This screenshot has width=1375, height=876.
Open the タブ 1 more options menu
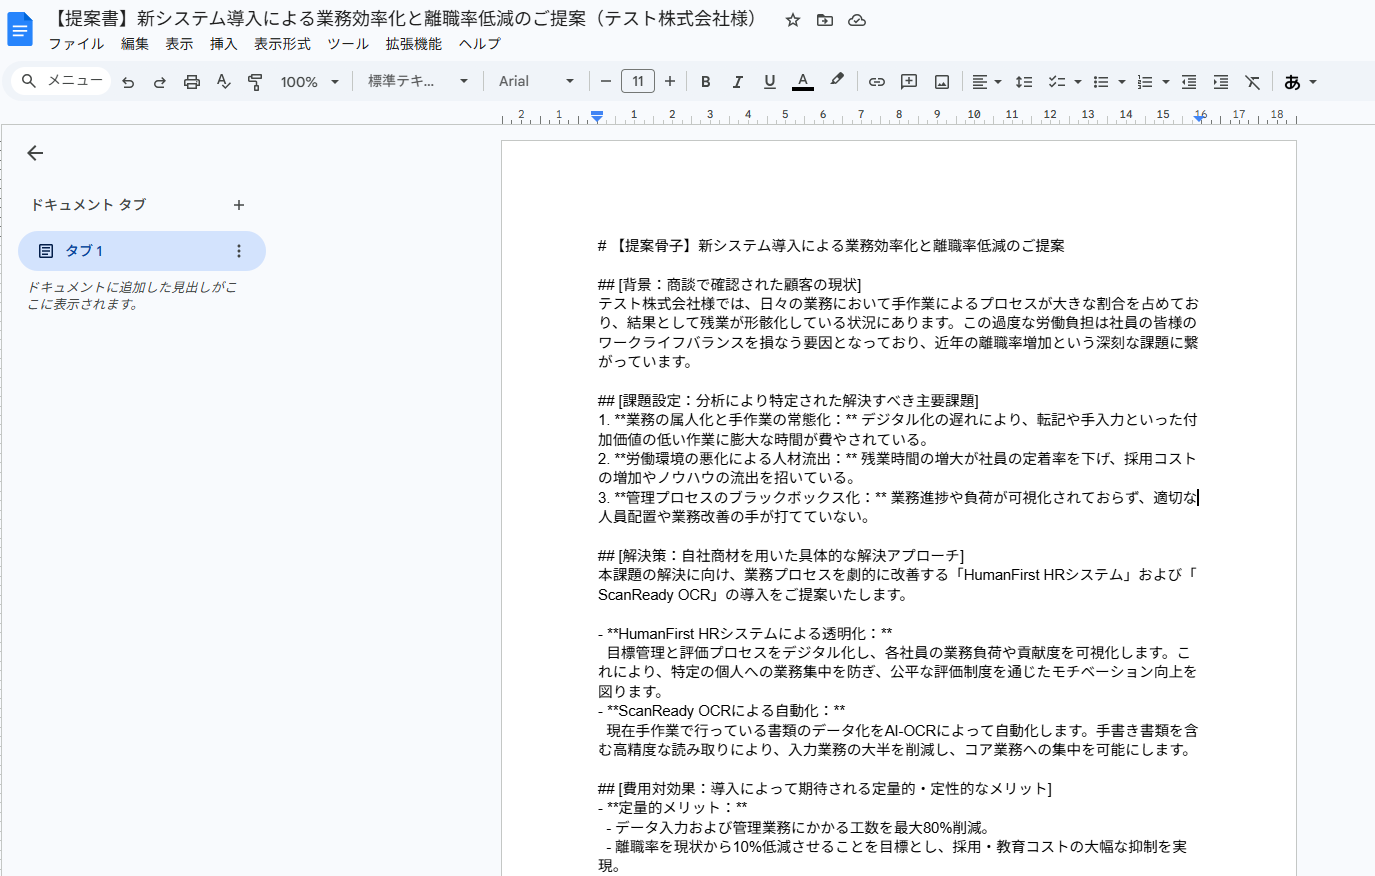point(238,251)
